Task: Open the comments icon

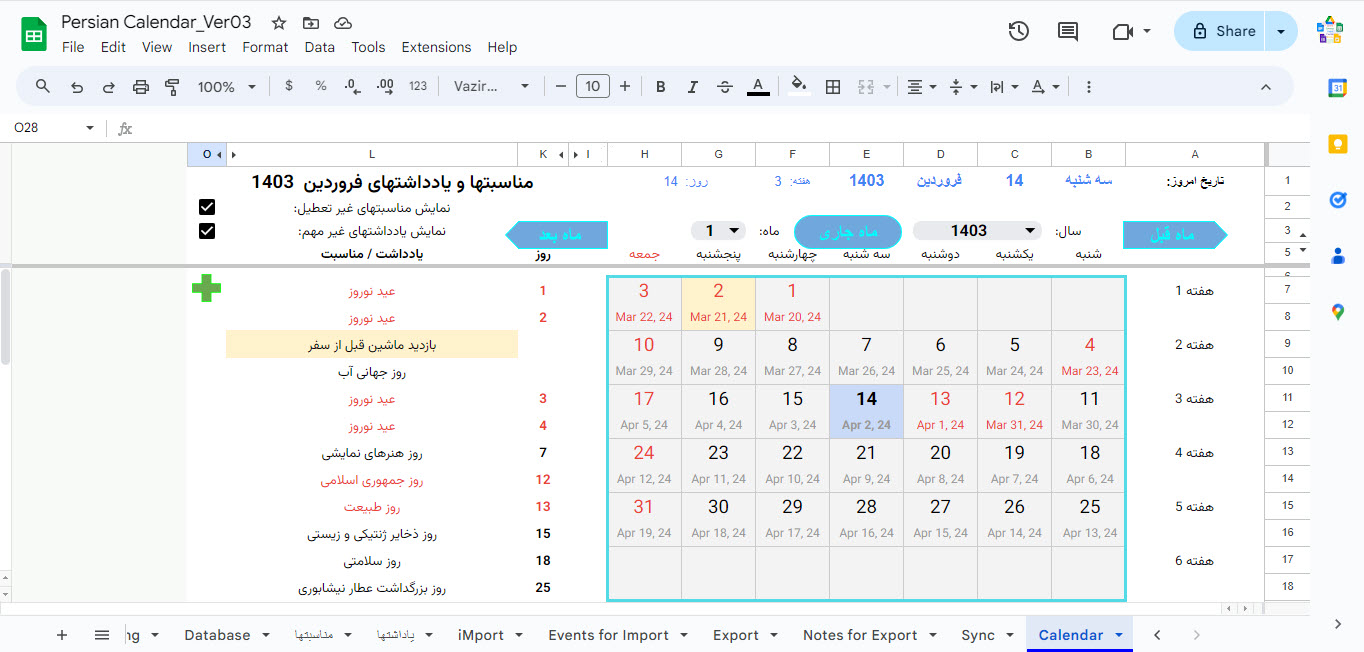Action: pos(1068,31)
